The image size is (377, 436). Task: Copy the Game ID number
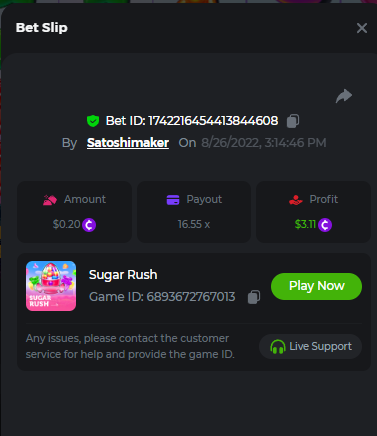pyautogui.click(x=254, y=297)
